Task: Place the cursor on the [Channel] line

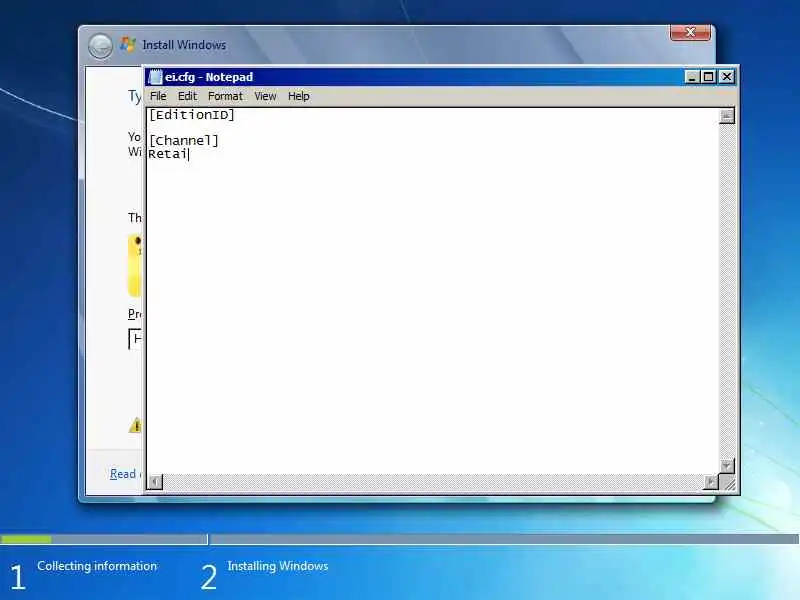Action: pyautogui.click(x=184, y=140)
